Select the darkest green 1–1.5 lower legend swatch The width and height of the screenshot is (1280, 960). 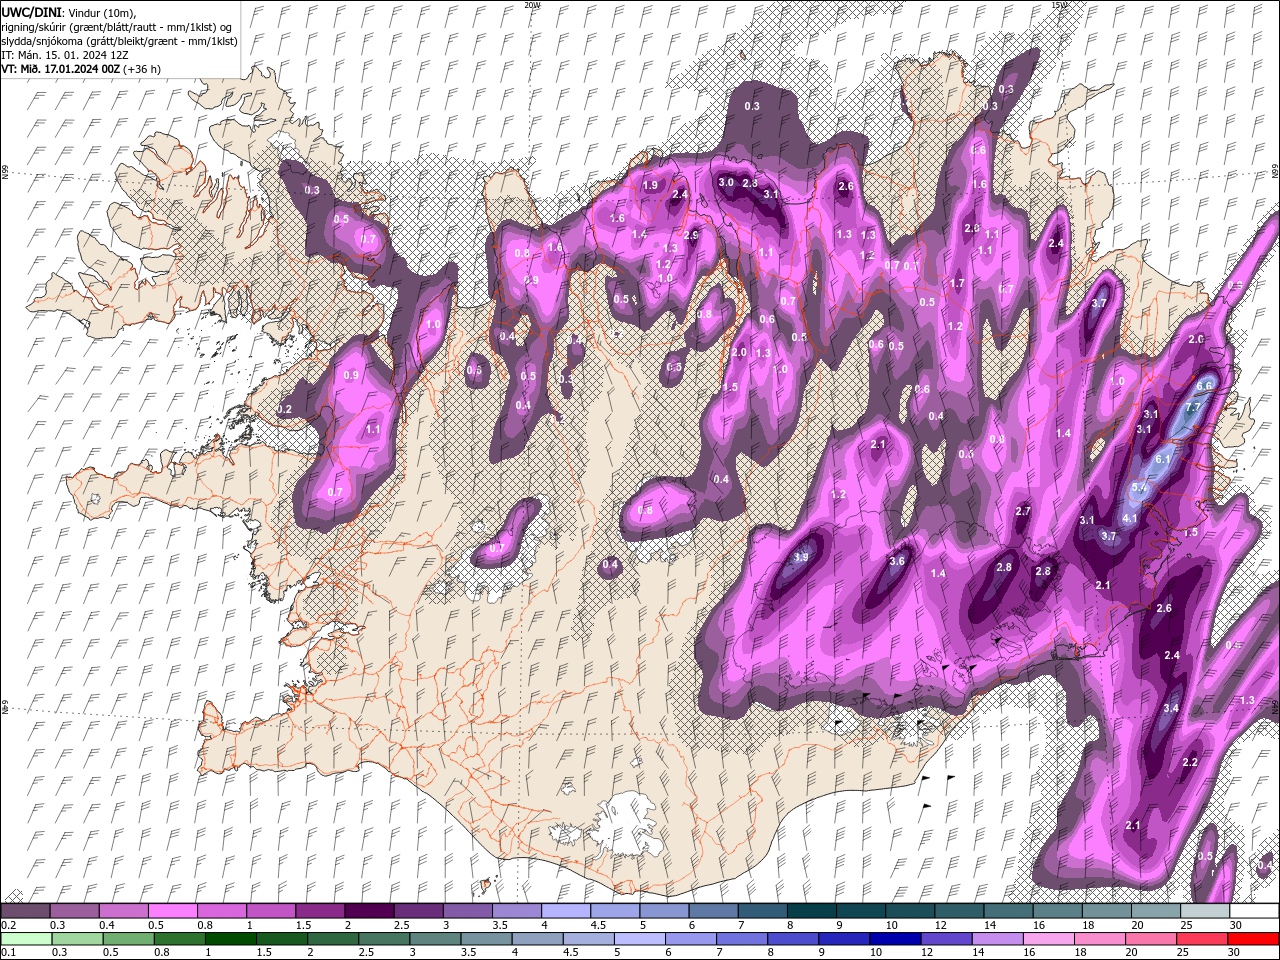click(x=231, y=938)
